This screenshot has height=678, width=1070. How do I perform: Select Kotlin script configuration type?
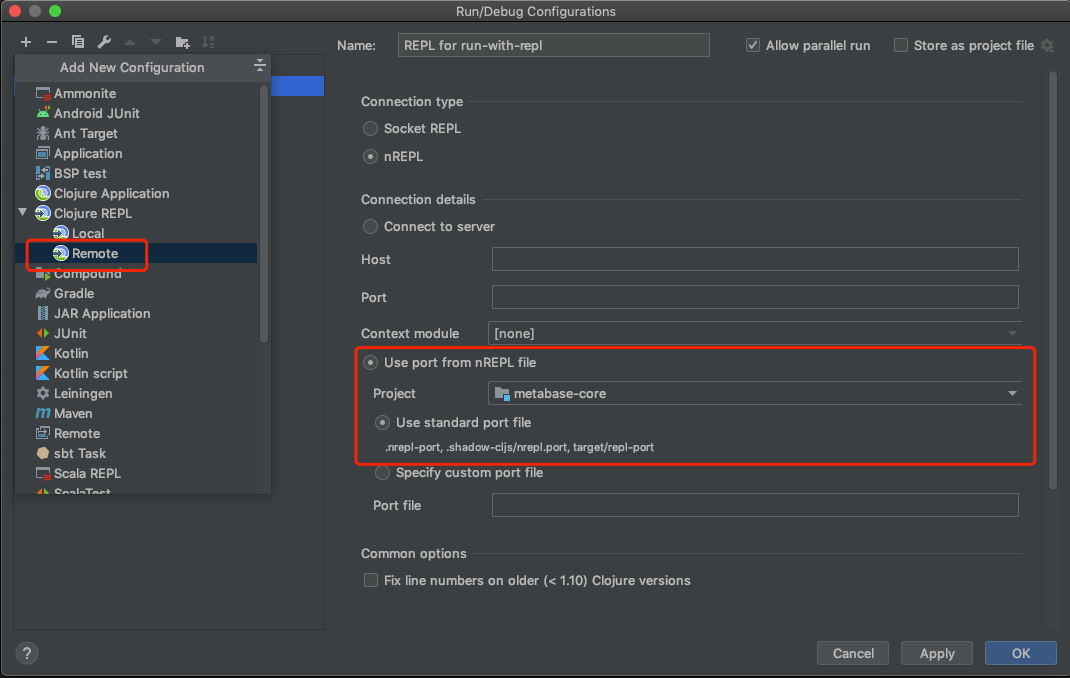(91, 374)
